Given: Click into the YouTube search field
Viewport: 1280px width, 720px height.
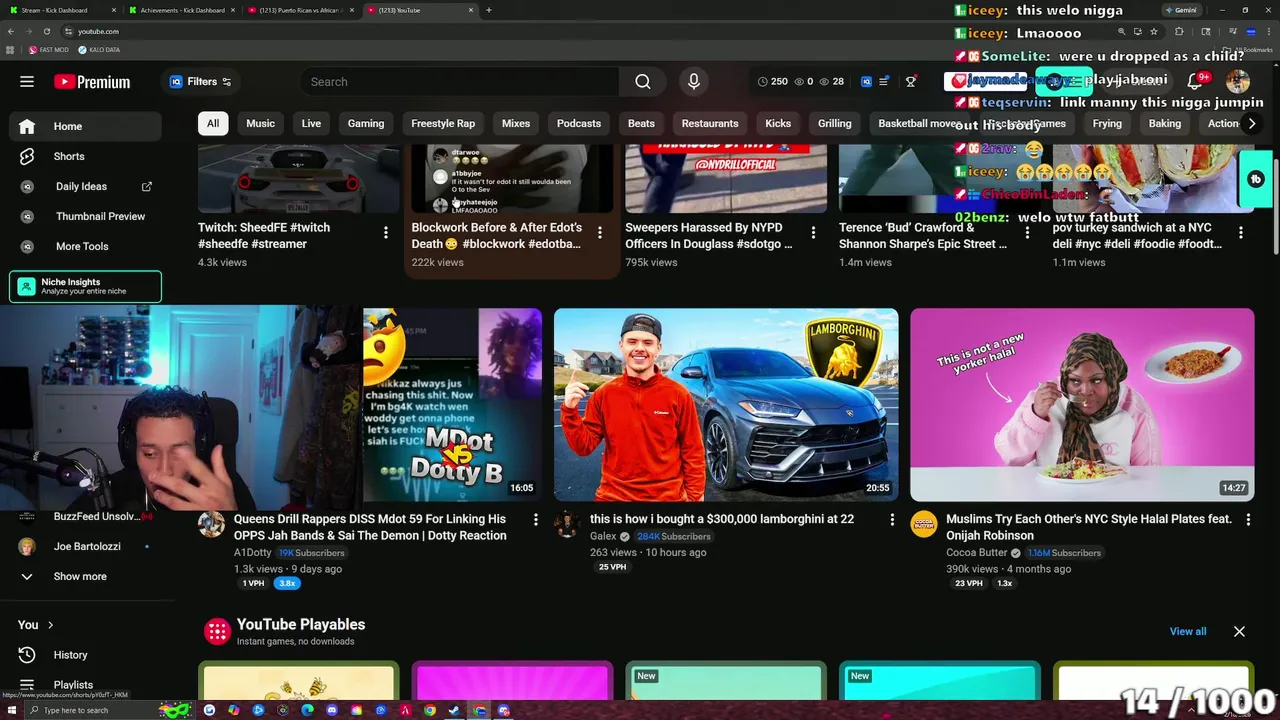Looking at the screenshot, I should tap(460, 82).
